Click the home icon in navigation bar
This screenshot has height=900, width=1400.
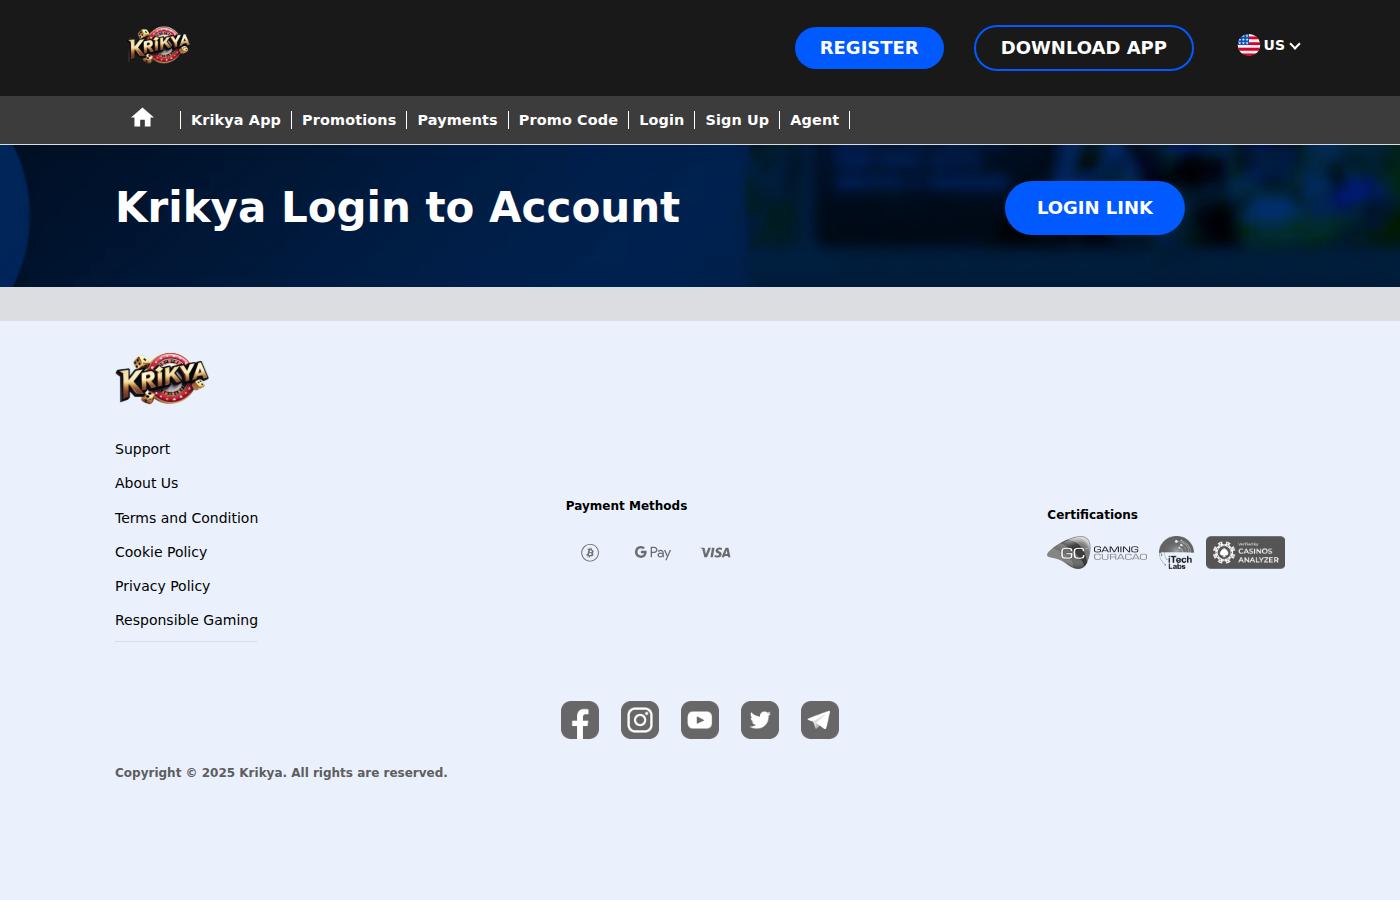[x=142, y=118]
